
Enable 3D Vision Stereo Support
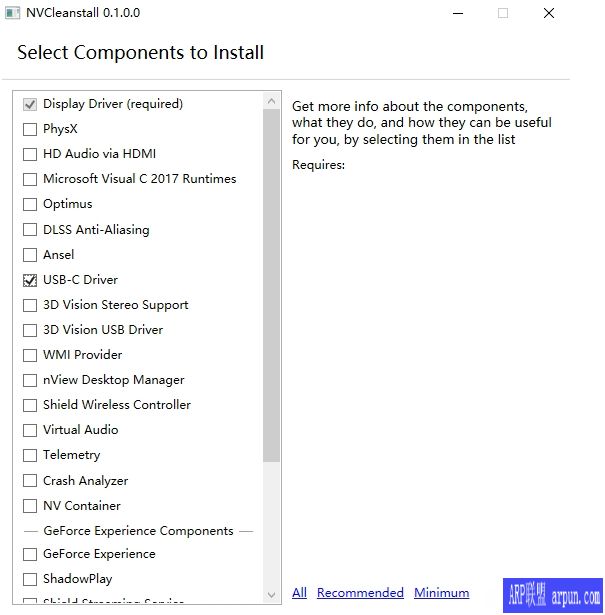point(30,305)
